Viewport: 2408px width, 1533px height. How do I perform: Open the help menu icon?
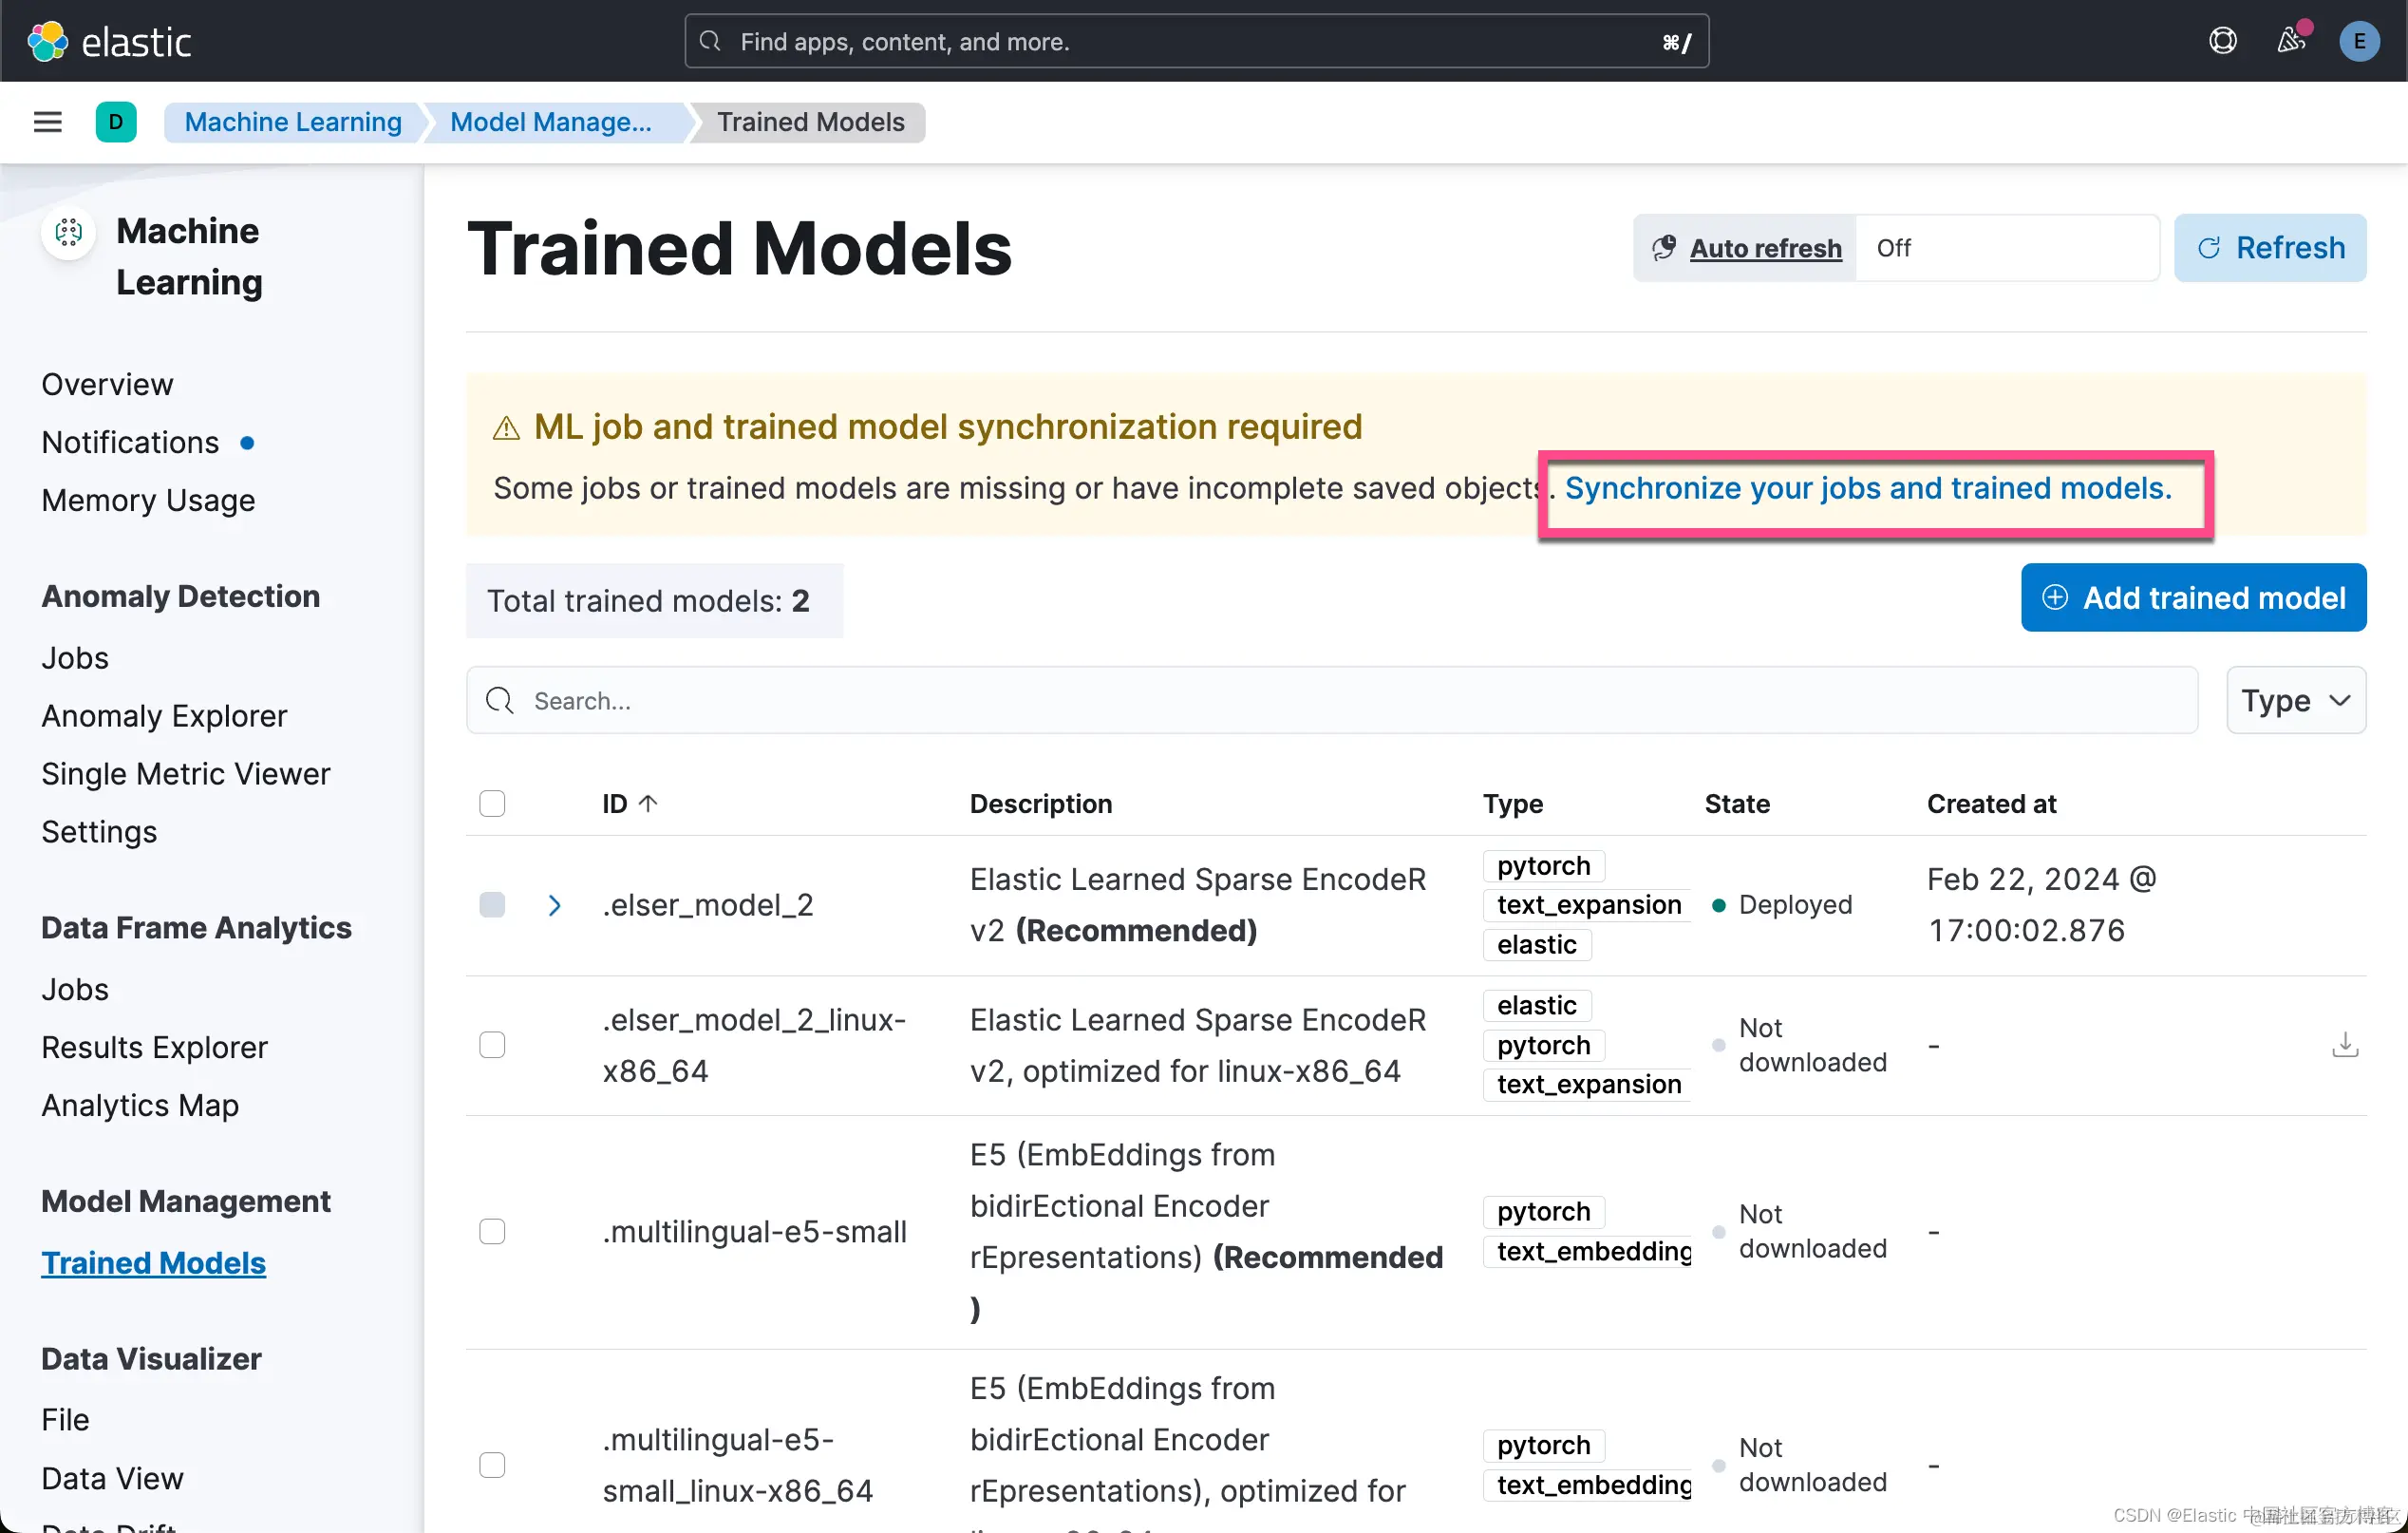coord(2222,41)
